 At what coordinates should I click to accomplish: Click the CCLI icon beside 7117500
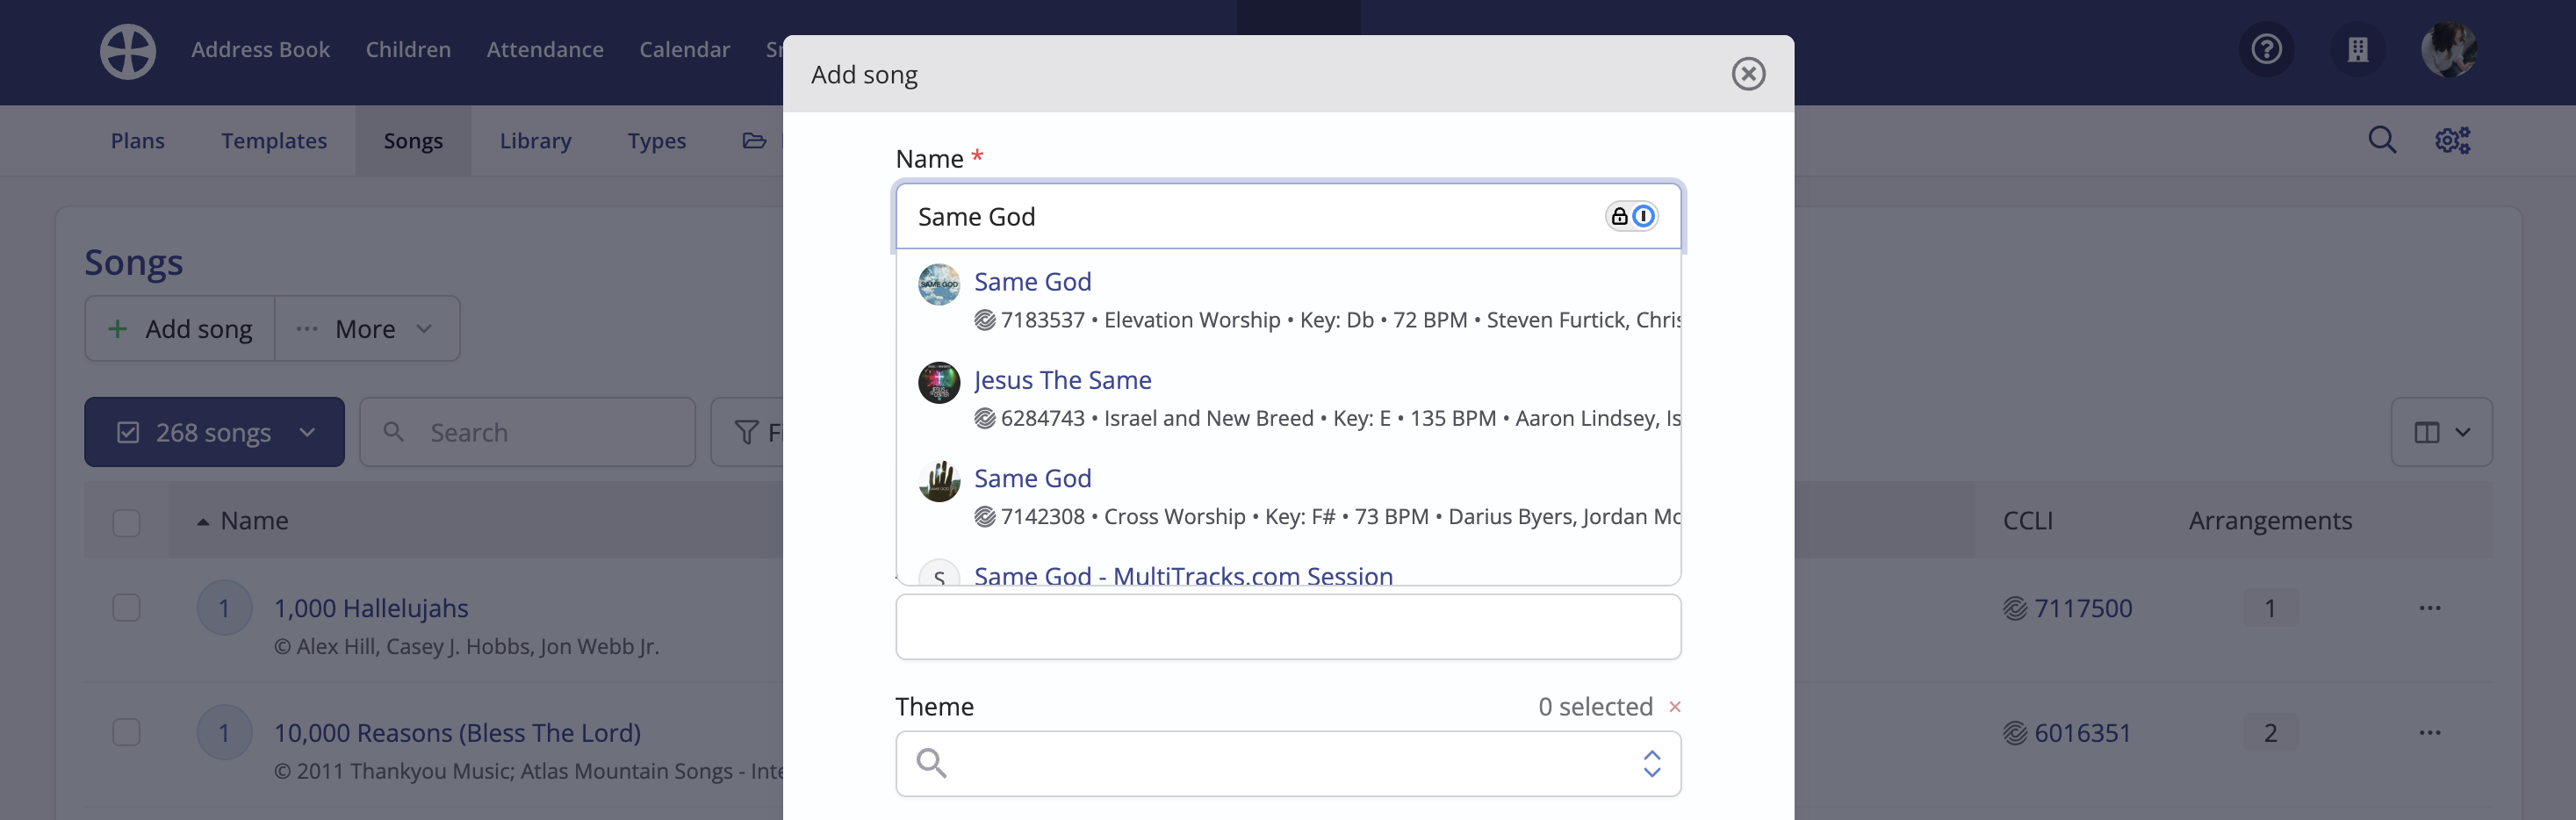[x=2015, y=608]
